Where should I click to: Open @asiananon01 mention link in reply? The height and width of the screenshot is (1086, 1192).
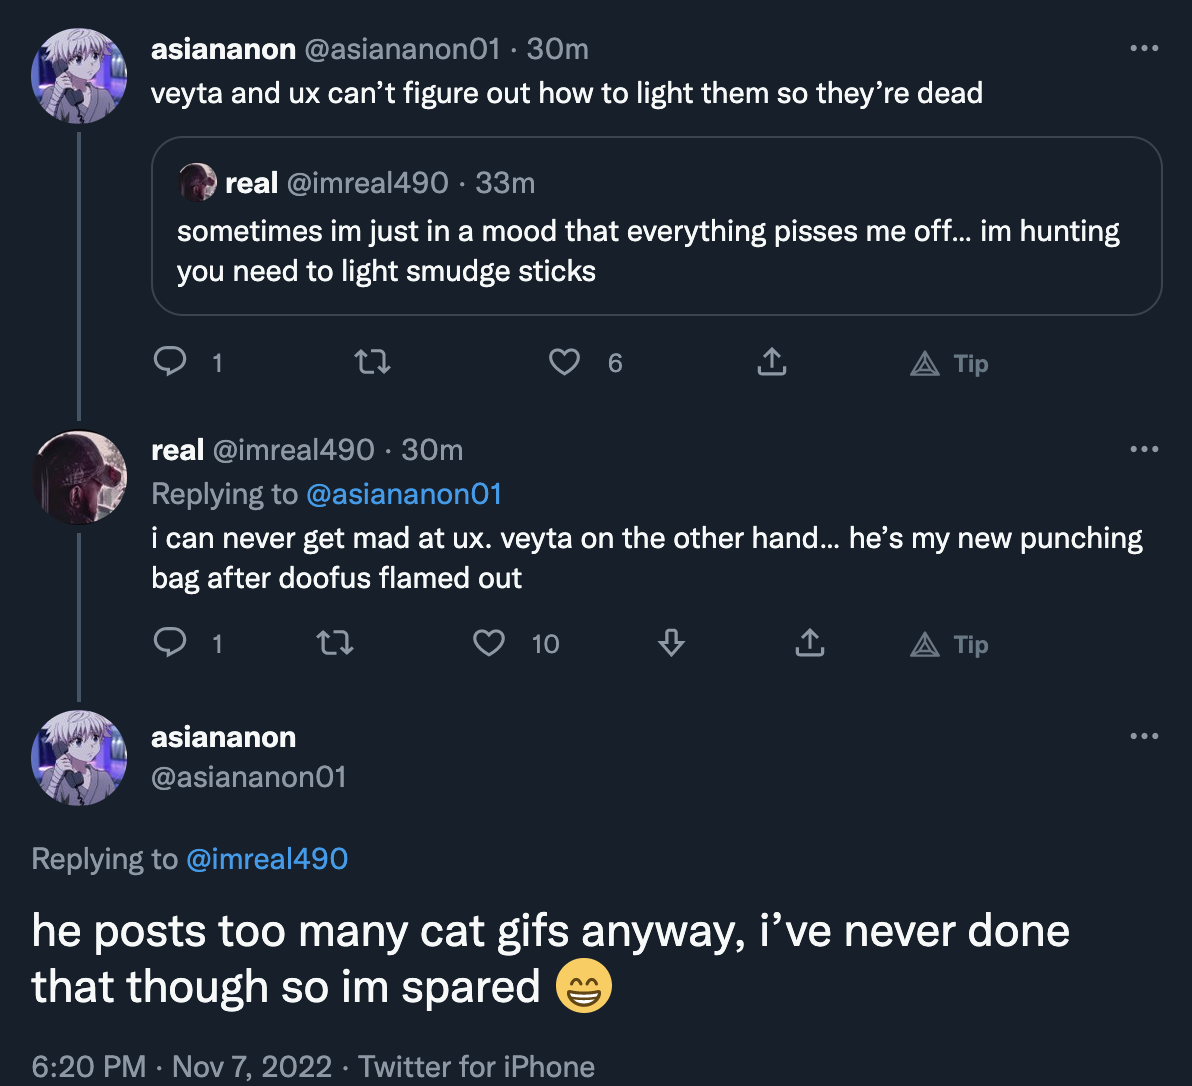click(404, 494)
